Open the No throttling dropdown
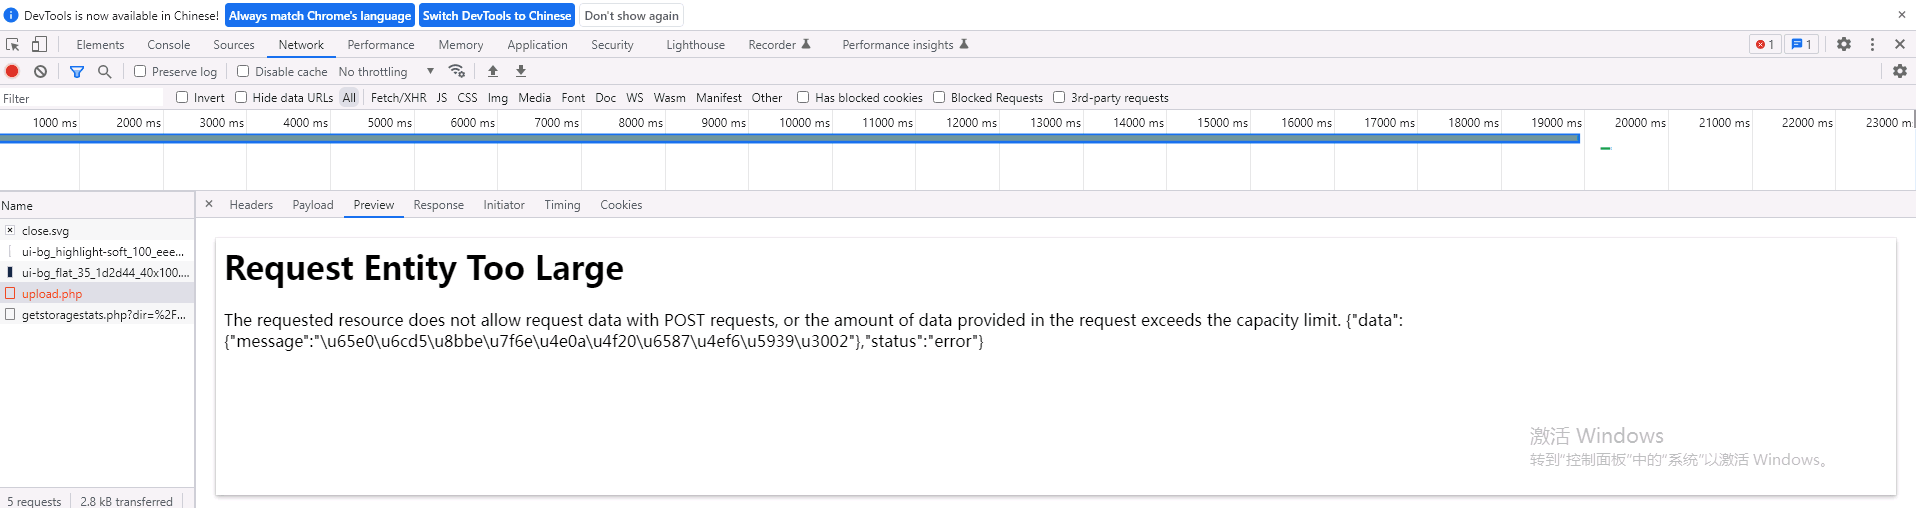The height and width of the screenshot is (508, 1916). [x=386, y=72]
